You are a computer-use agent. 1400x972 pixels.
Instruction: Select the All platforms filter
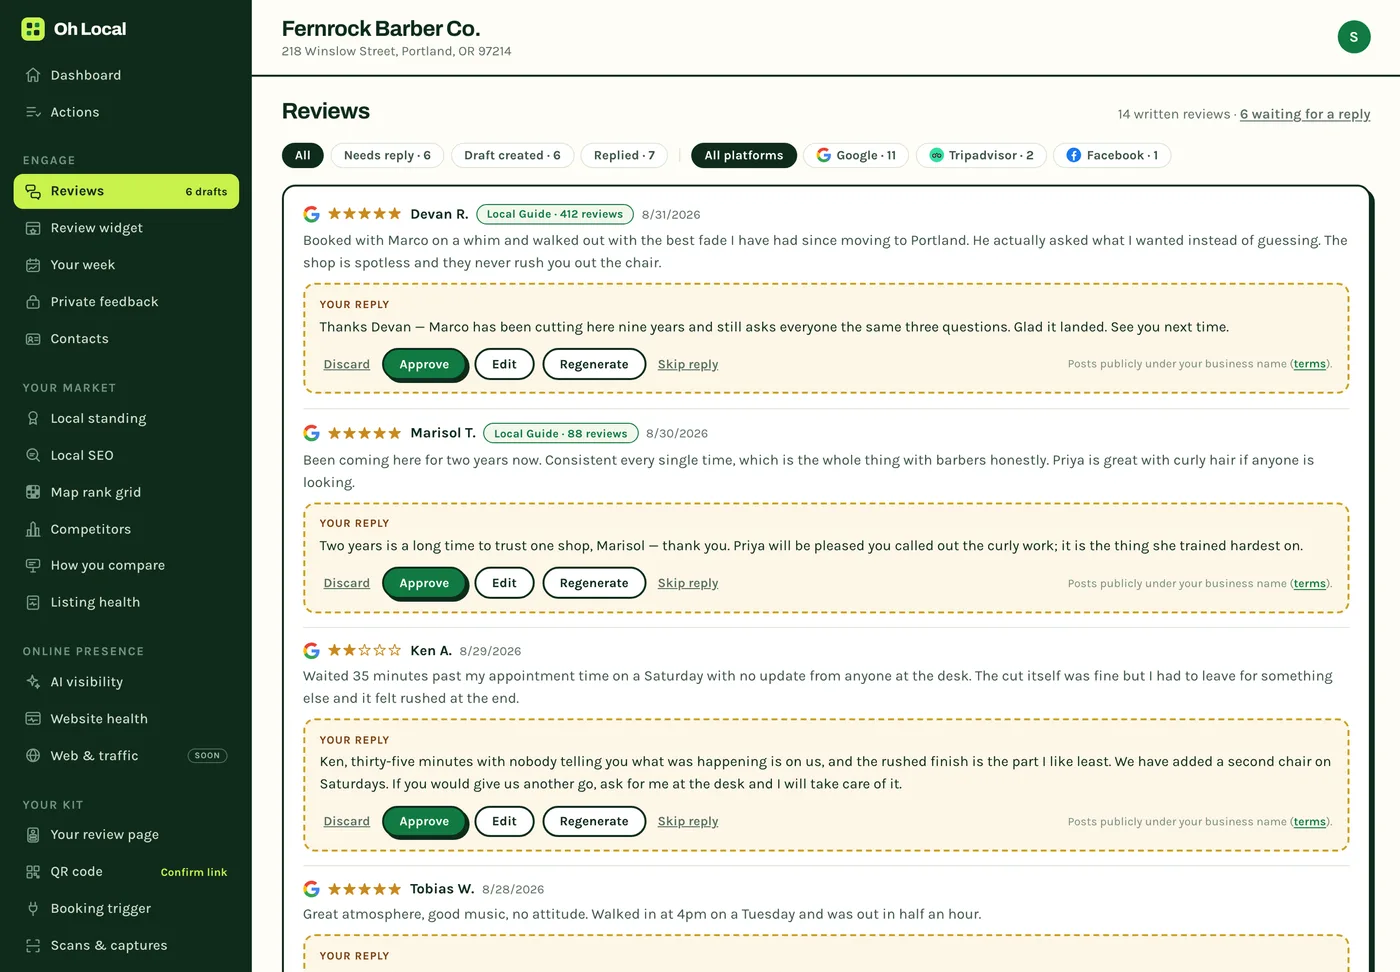(744, 155)
